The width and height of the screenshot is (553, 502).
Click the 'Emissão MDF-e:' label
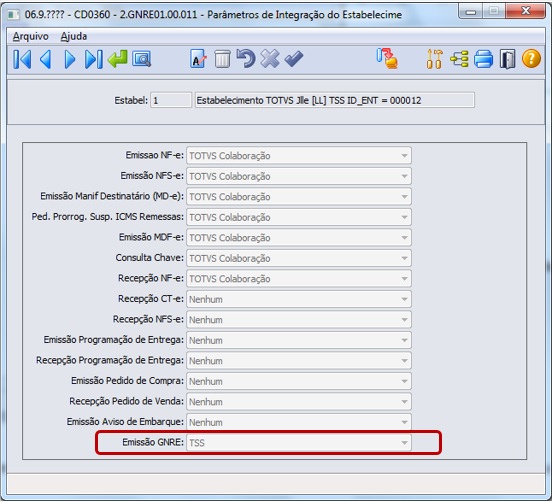pyautogui.click(x=151, y=237)
